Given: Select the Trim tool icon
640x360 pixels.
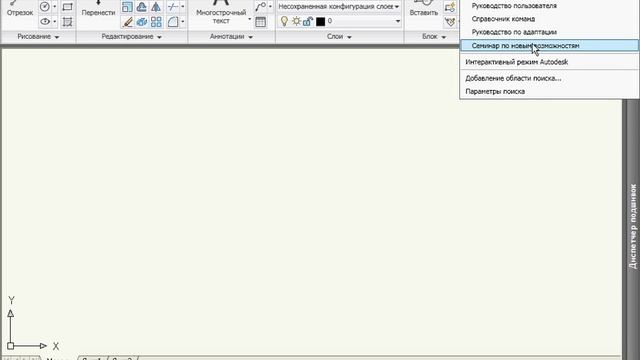Looking at the screenshot, I should 173,7.
